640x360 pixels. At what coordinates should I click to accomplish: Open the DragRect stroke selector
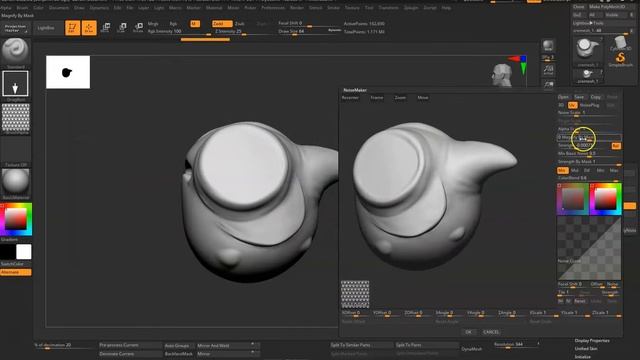click(16, 84)
